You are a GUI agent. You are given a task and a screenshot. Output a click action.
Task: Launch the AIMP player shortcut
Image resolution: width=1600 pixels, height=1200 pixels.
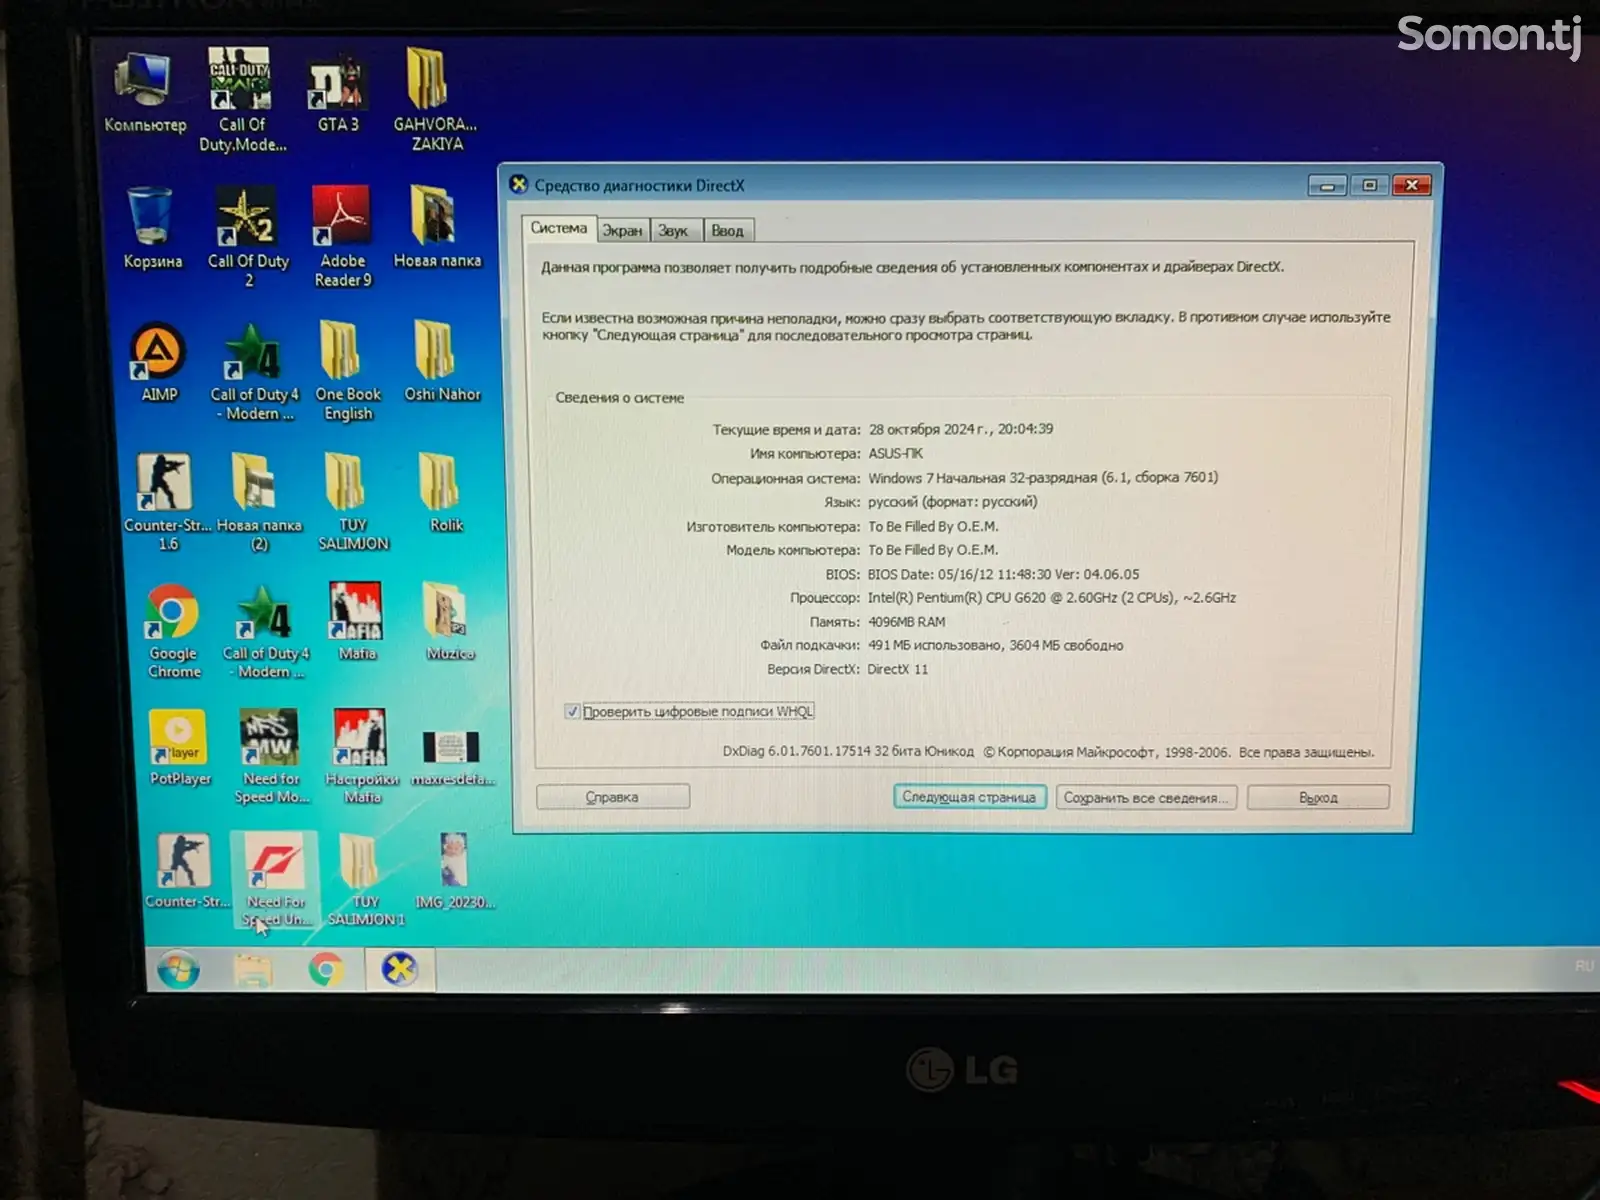tap(159, 363)
